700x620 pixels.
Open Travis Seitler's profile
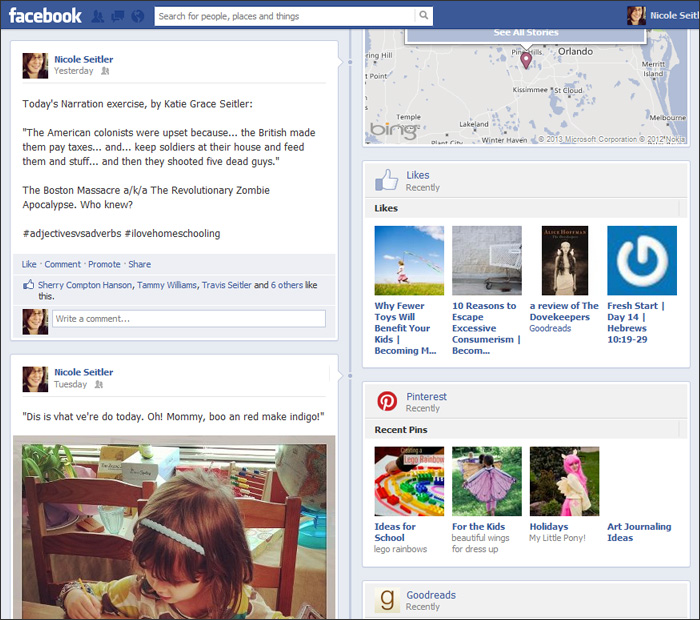(x=226, y=285)
